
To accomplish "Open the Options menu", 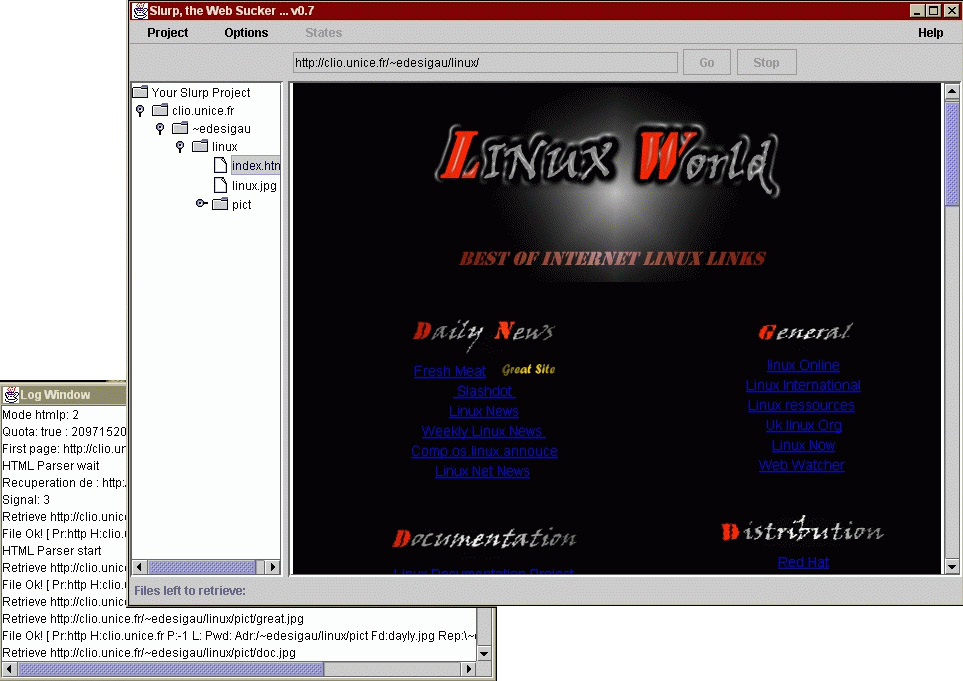I will 246,33.
